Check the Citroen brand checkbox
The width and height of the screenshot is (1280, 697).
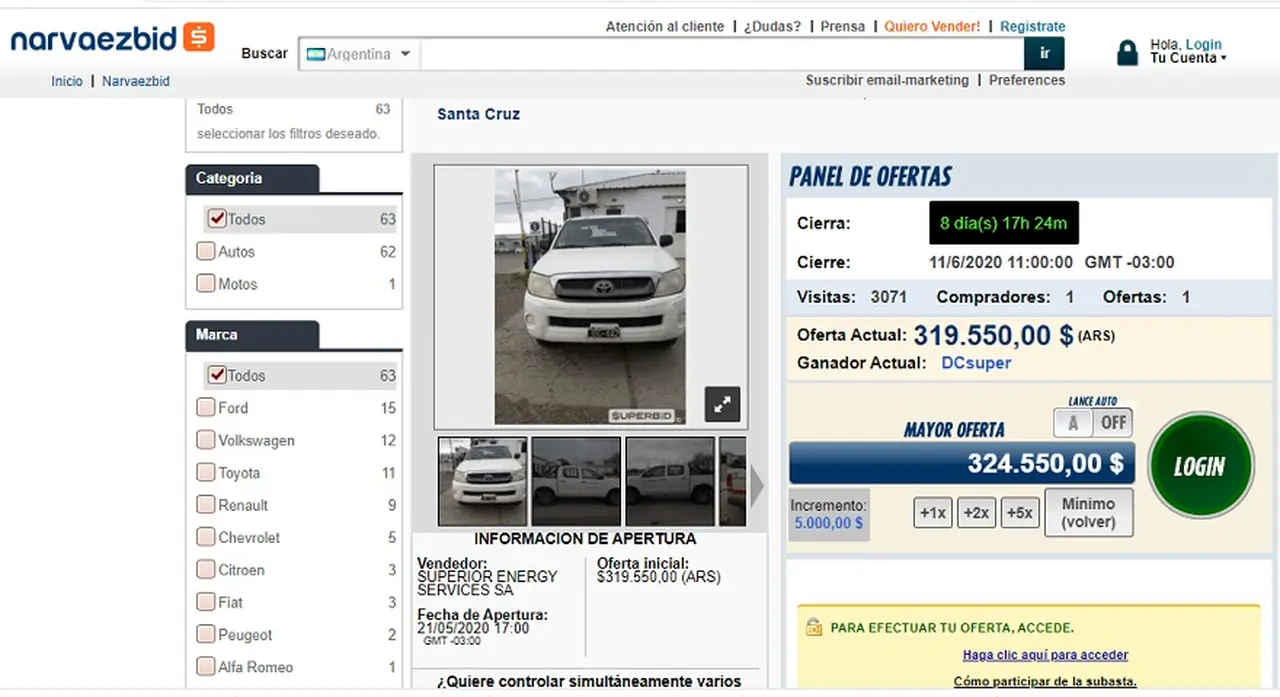pos(206,569)
